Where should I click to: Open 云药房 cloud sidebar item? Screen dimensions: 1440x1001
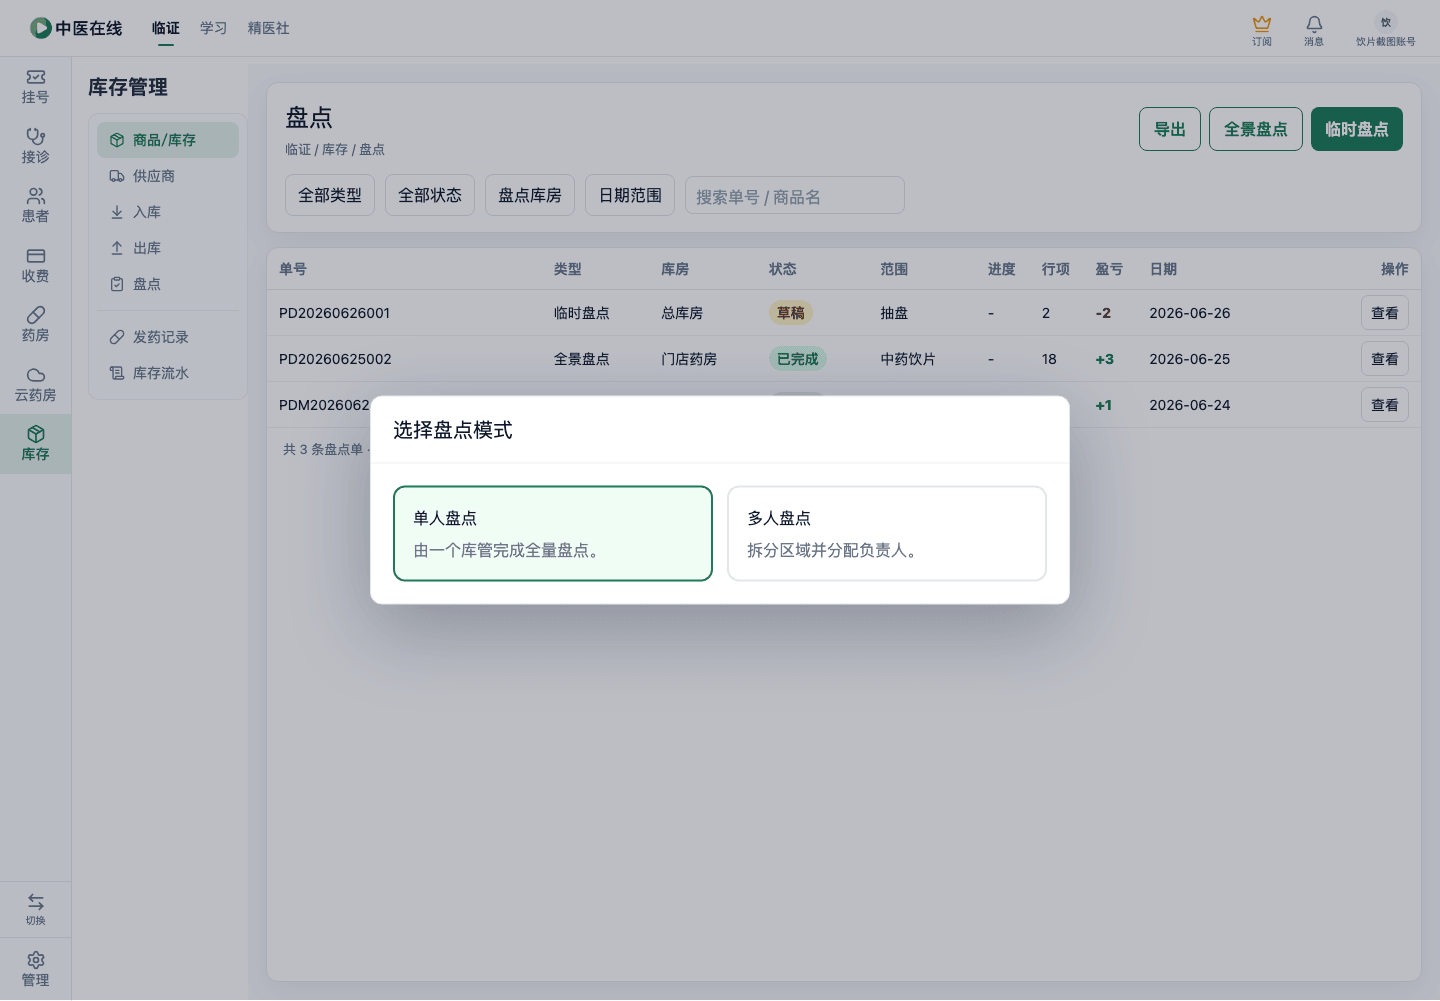pos(35,385)
